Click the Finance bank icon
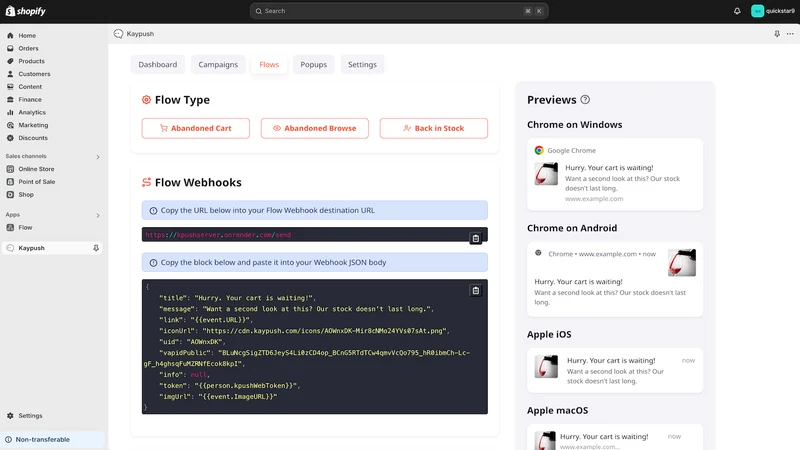 click(10, 99)
